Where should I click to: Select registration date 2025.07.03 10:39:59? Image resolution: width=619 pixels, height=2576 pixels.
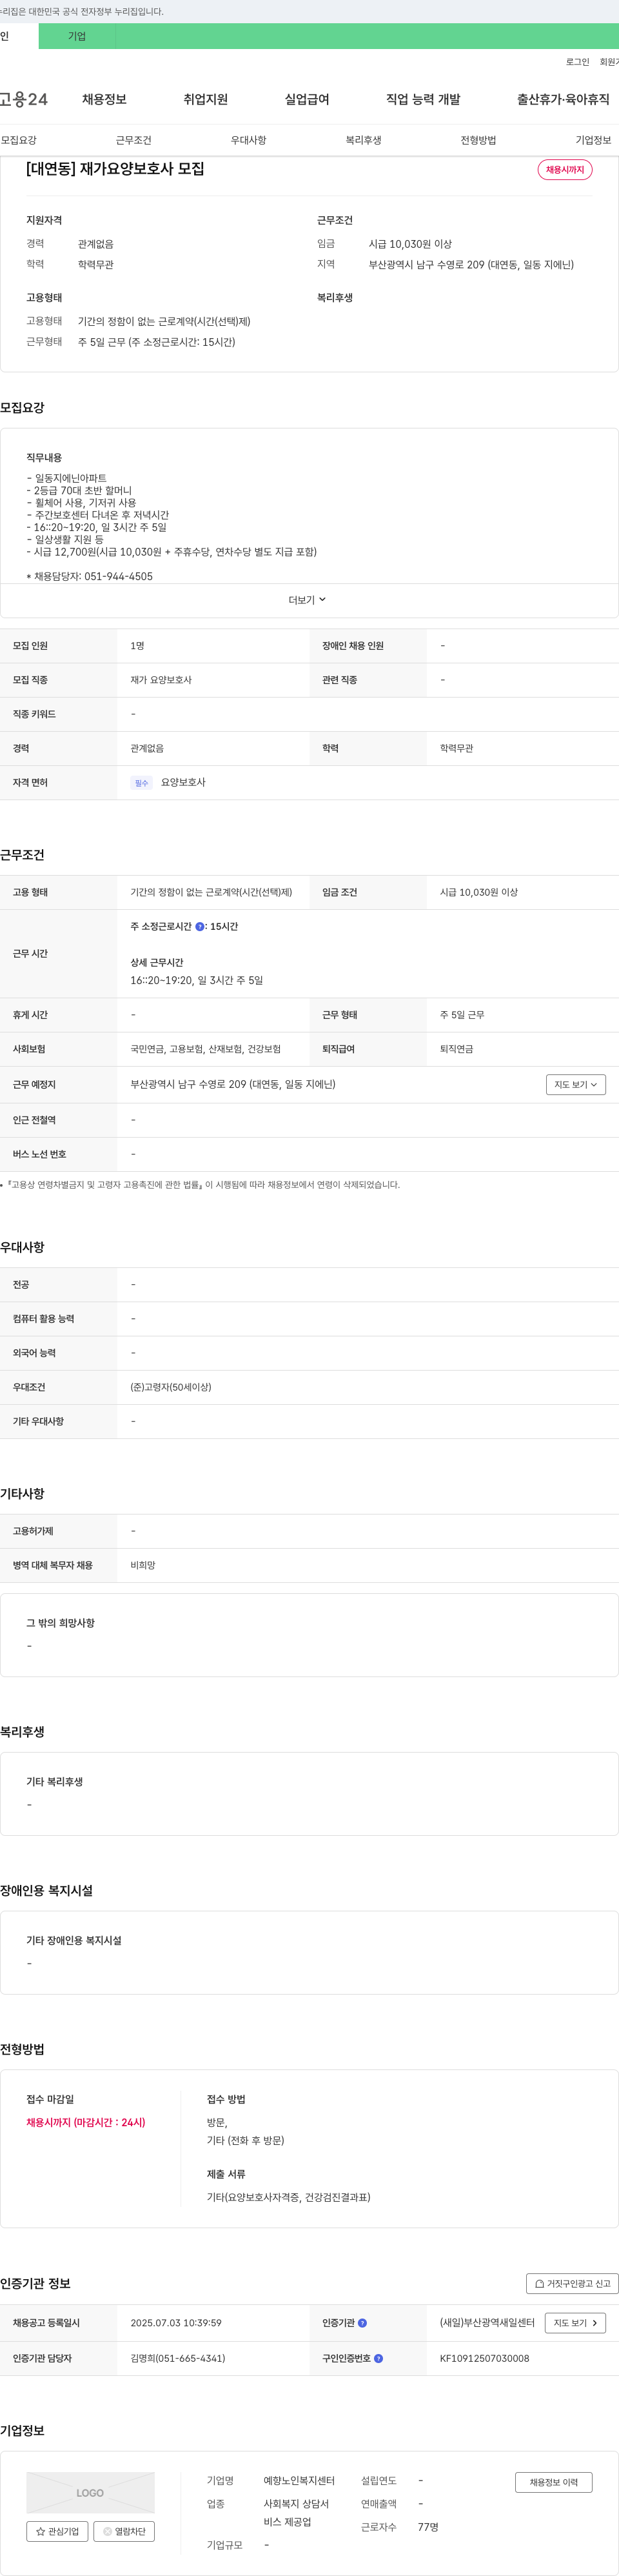click(x=176, y=2323)
